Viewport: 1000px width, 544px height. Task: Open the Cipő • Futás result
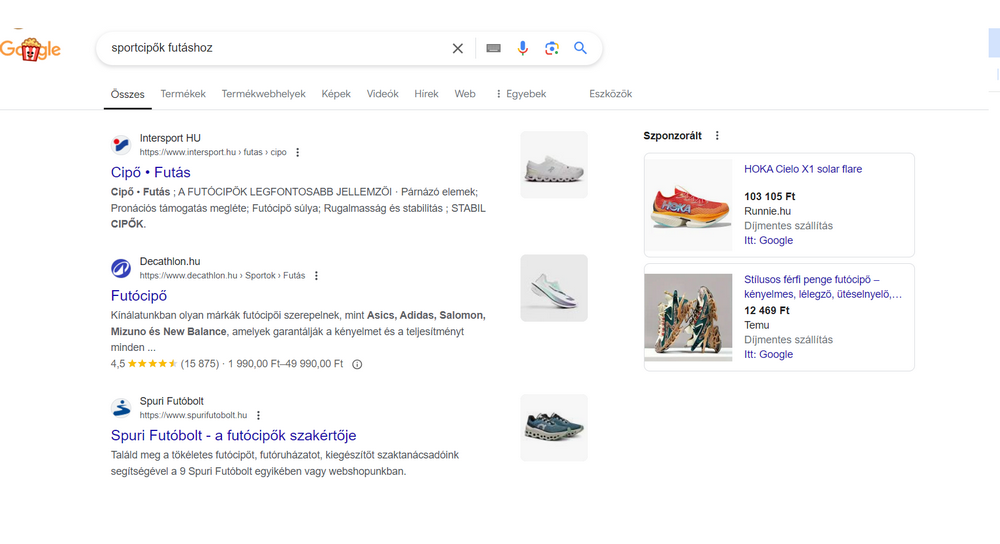point(151,172)
